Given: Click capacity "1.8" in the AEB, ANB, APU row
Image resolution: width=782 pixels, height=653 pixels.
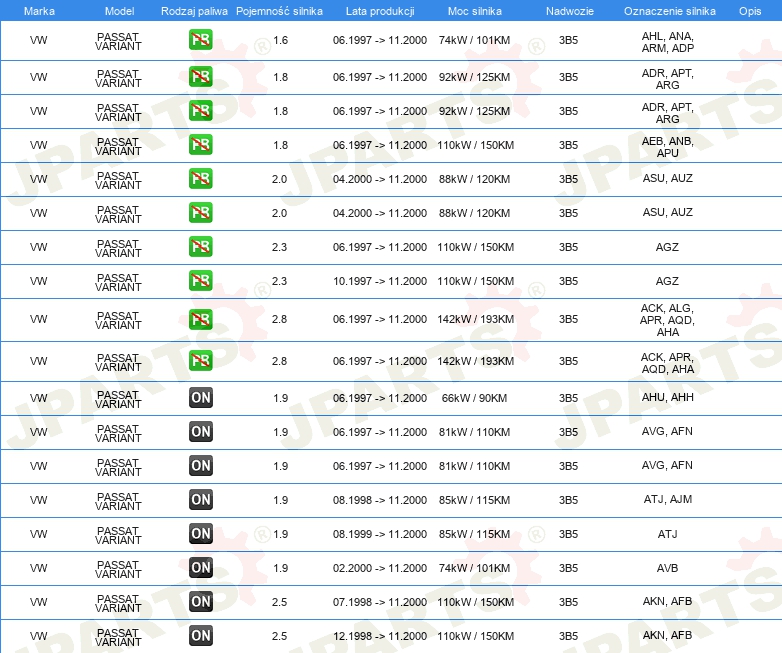Looking at the screenshot, I should coord(280,145).
